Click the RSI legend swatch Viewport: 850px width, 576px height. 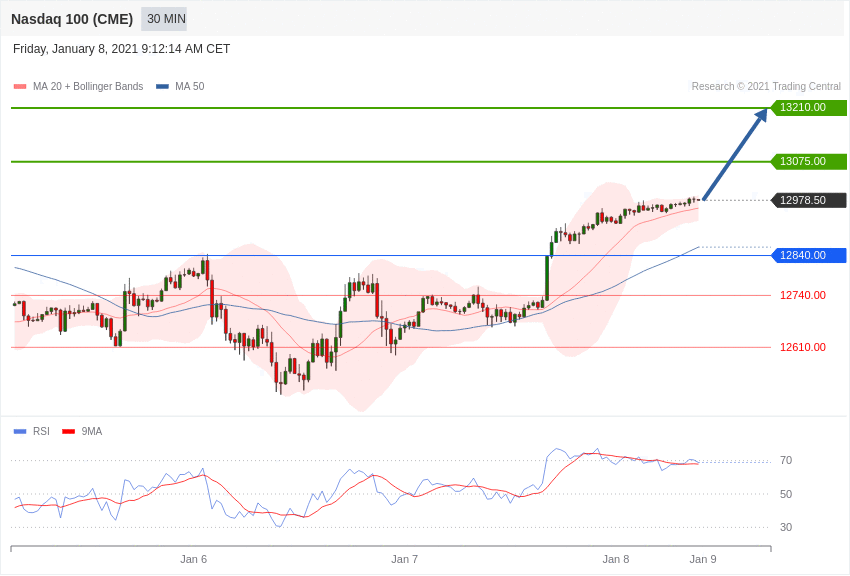[20, 432]
